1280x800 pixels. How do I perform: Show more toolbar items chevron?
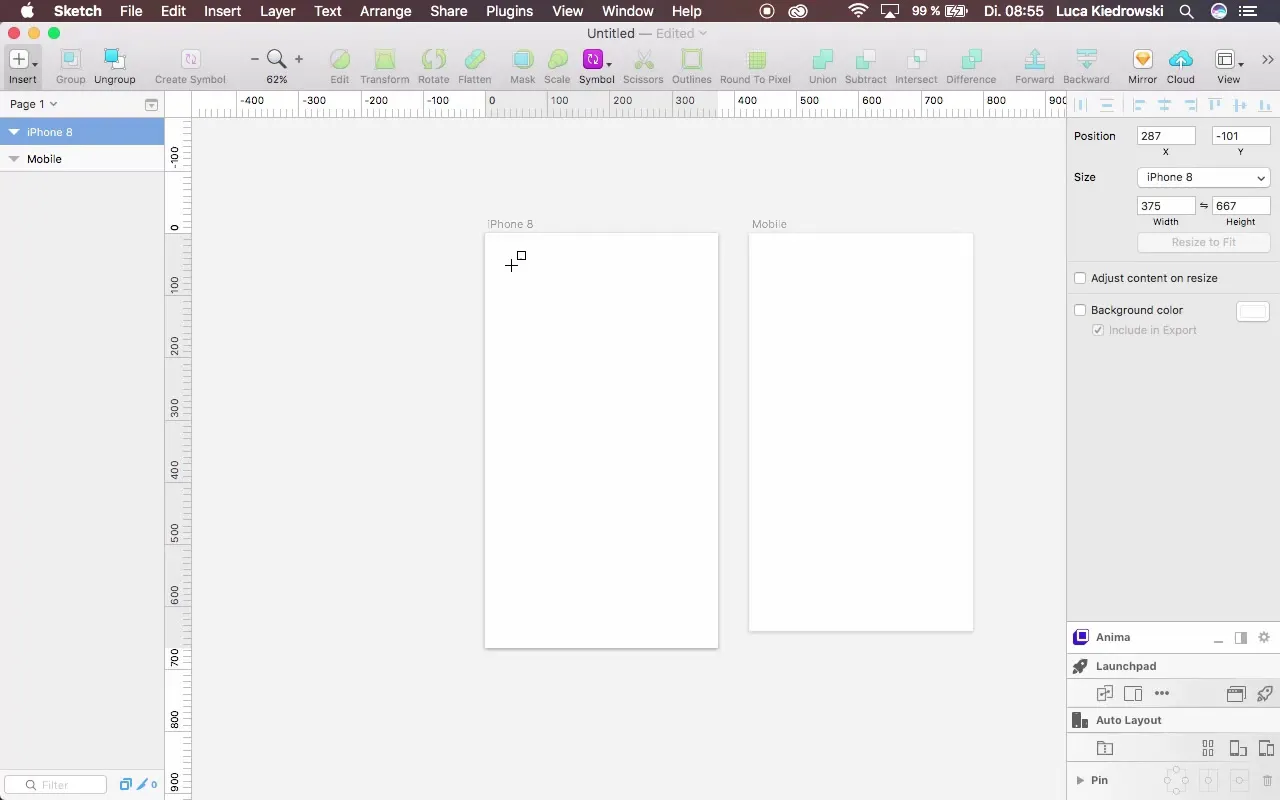click(1267, 60)
